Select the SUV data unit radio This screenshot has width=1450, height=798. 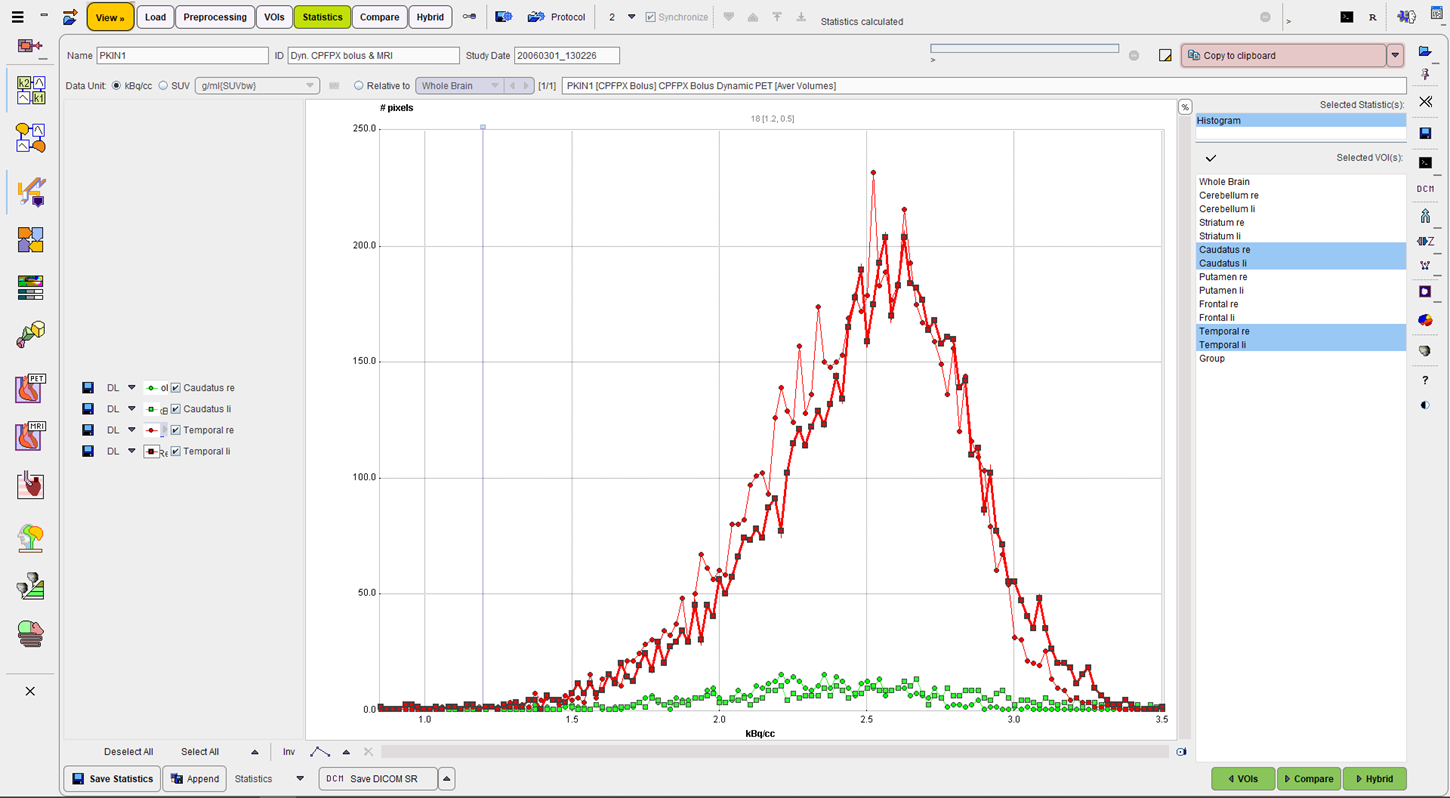pyautogui.click(x=163, y=86)
